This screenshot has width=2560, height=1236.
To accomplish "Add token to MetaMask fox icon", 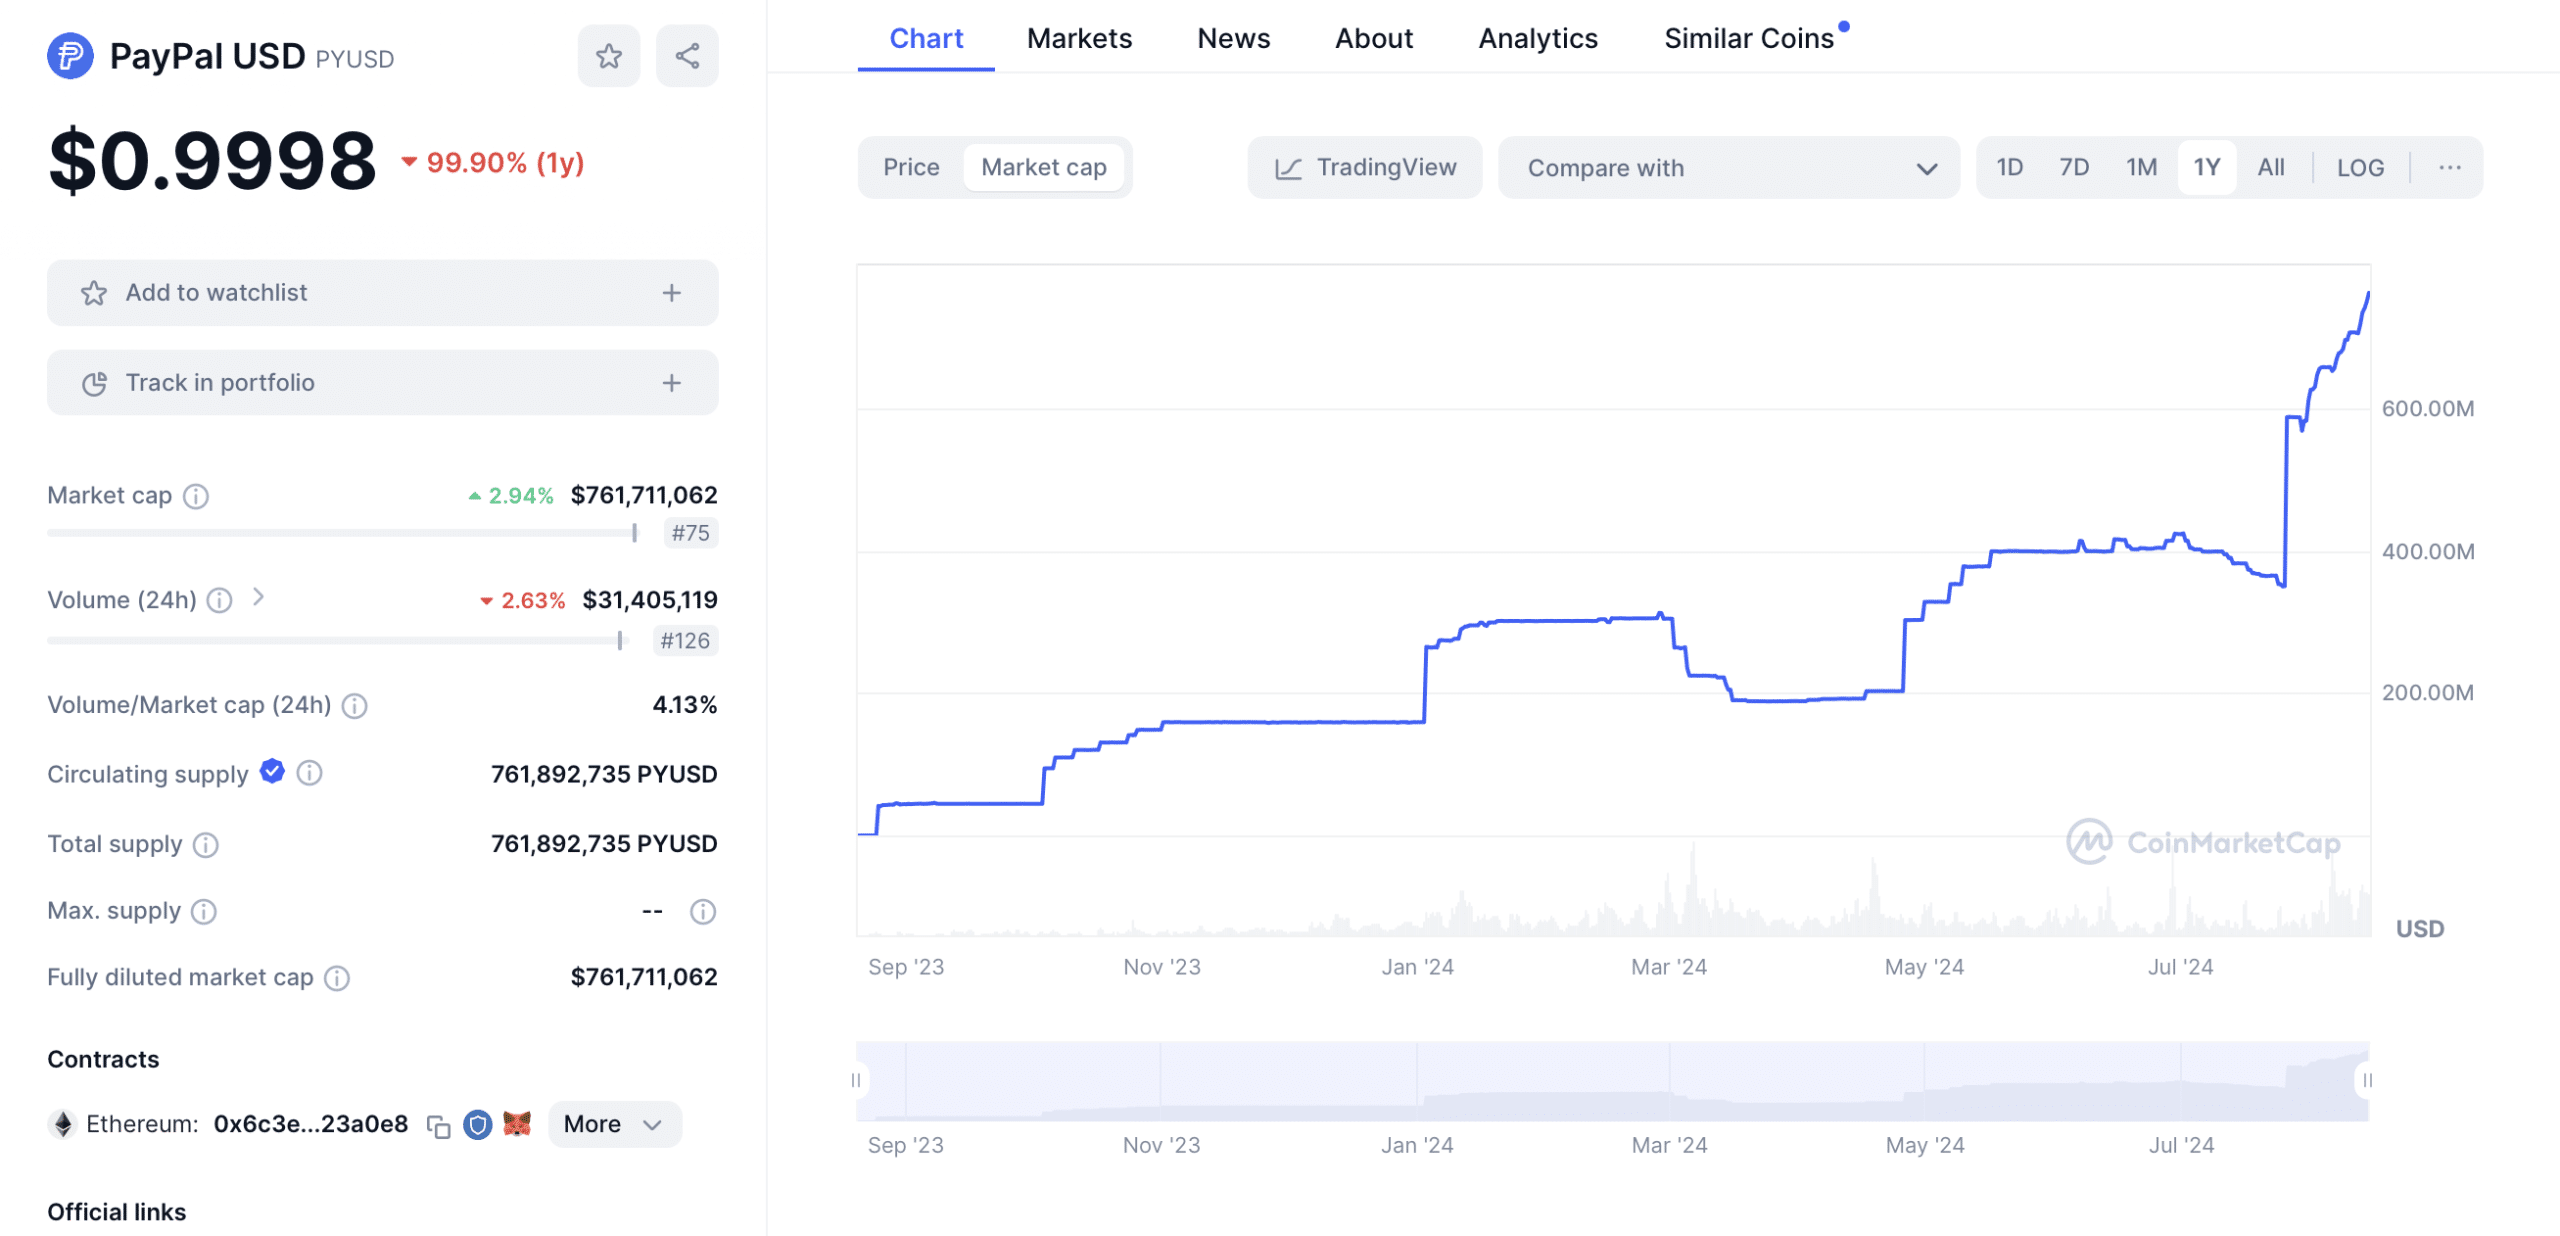I will click(517, 1124).
